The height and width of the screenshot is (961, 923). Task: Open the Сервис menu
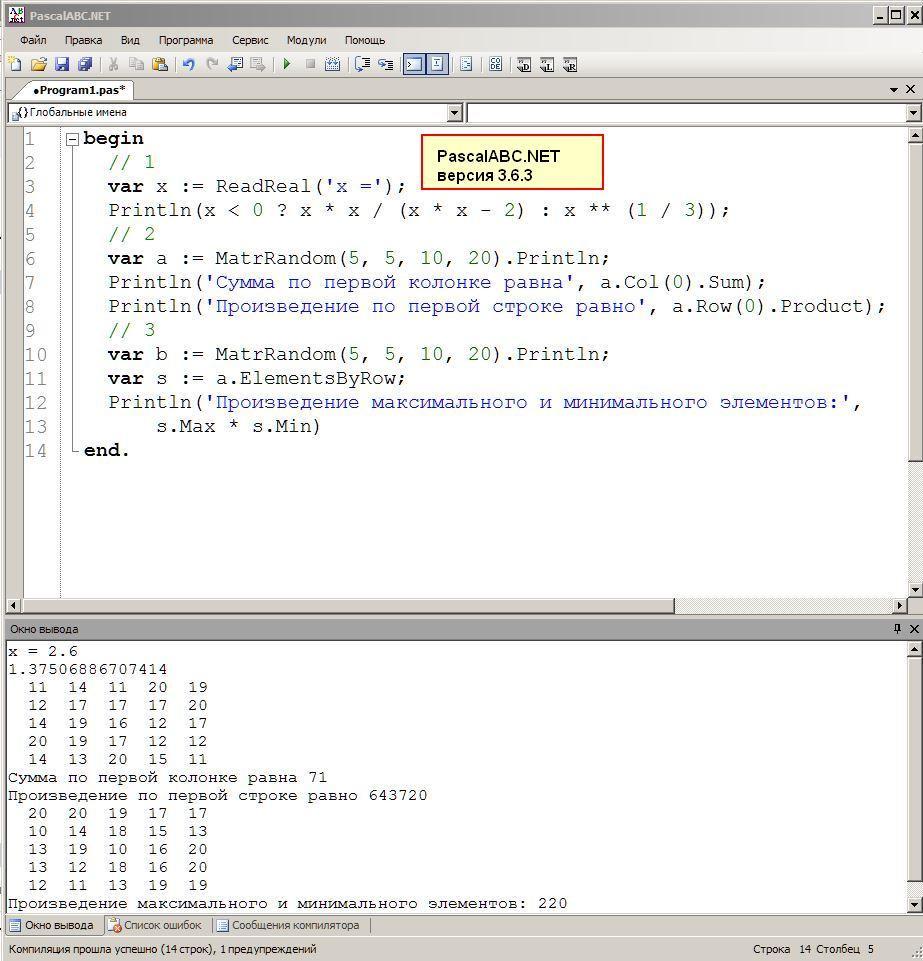click(x=250, y=40)
